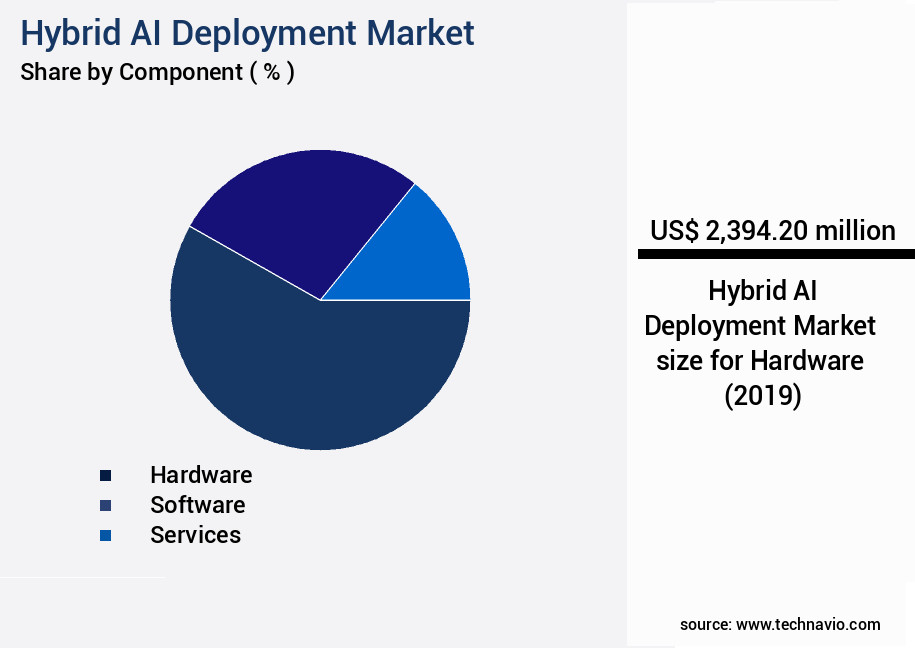The image size is (915, 648).
Task: Click 'Deployment Market' in the right caption
Action: tap(760, 326)
